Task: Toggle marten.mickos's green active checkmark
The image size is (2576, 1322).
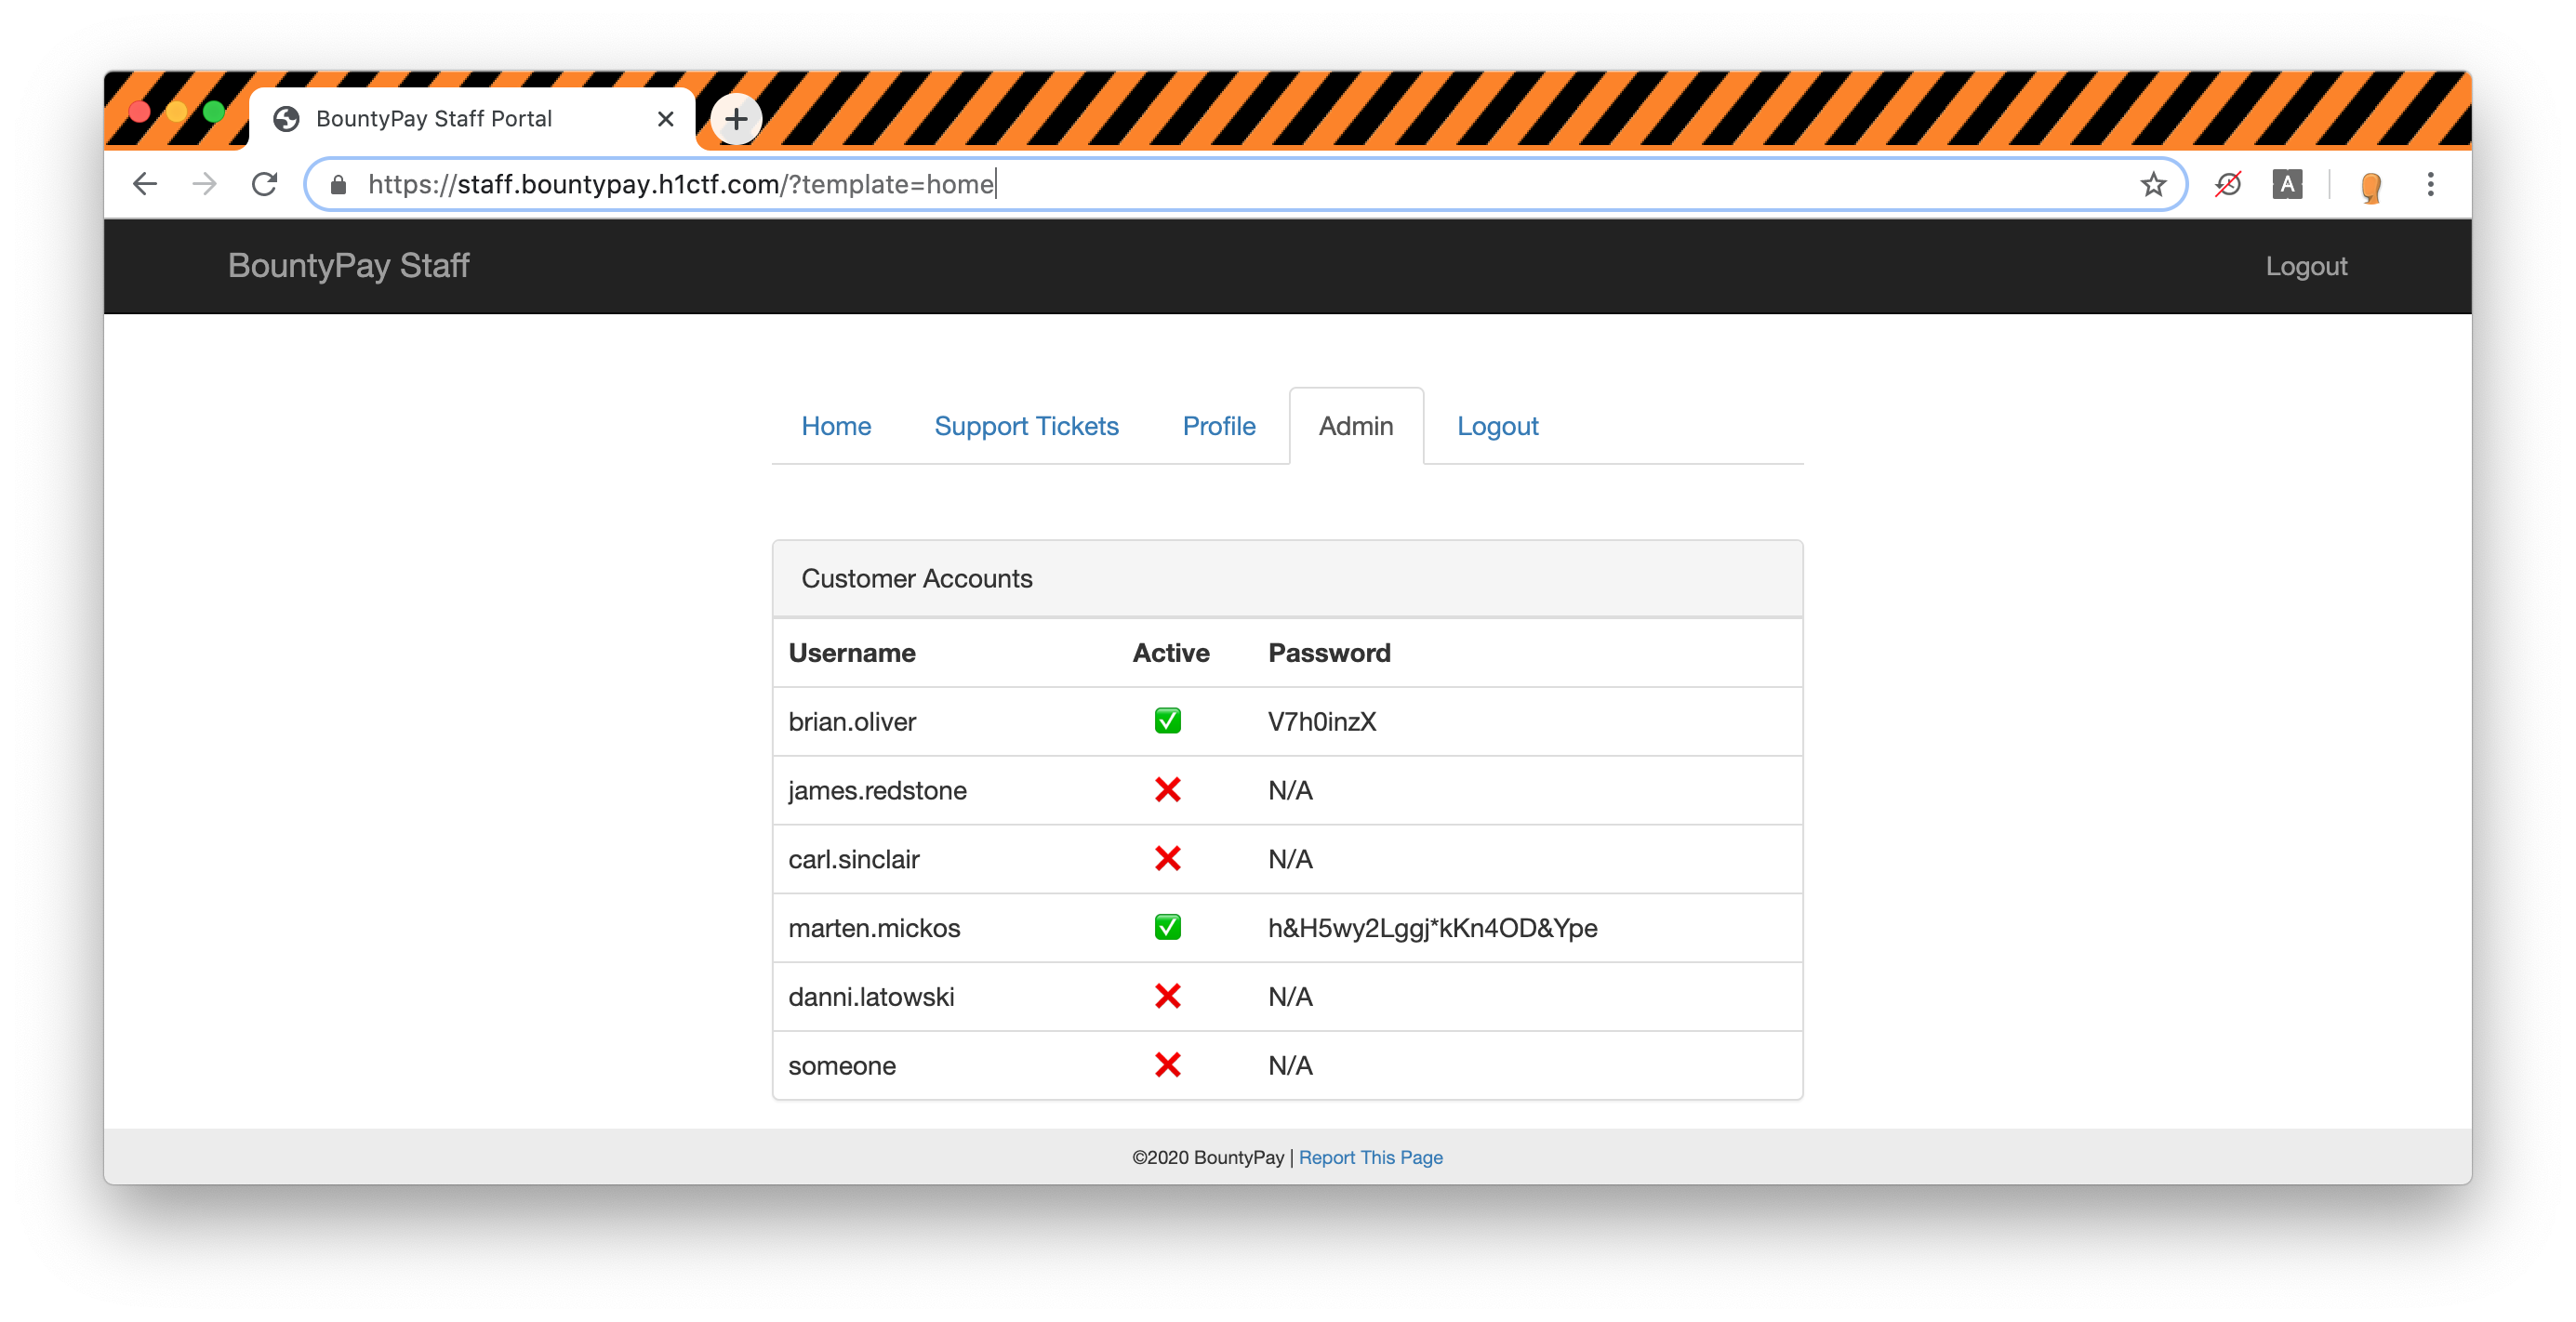Action: click(x=1168, y=927)
